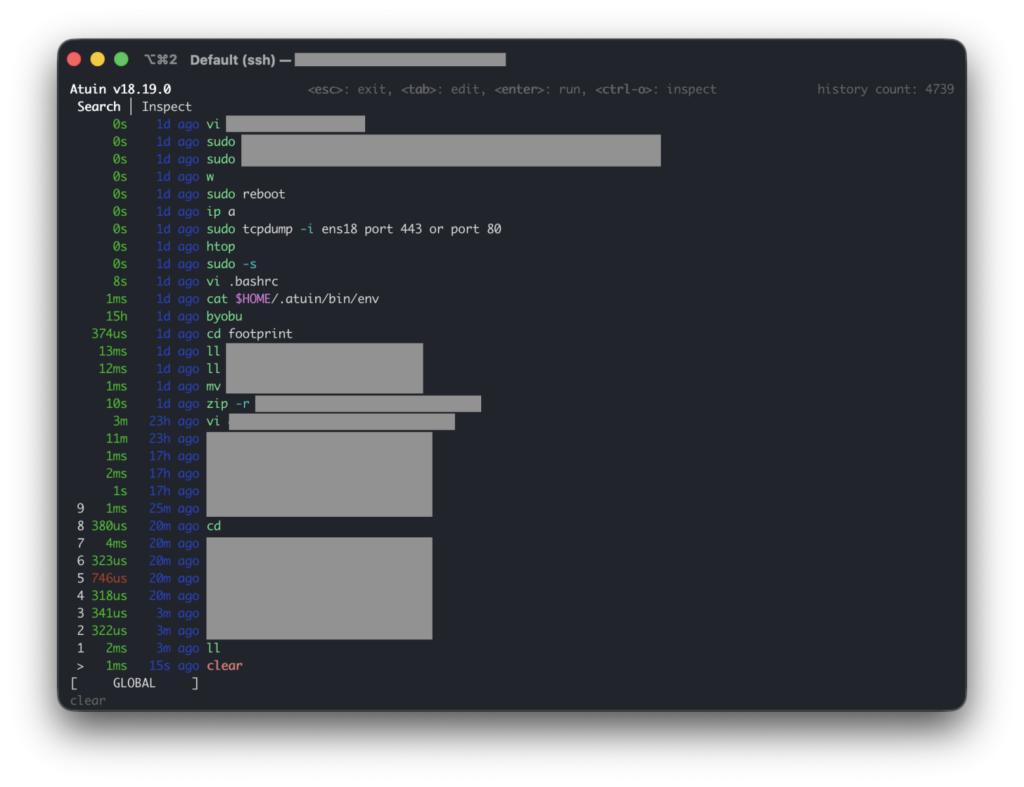
Task: Select the 'cd' entry numbered 8
Action: pos(214,526)
